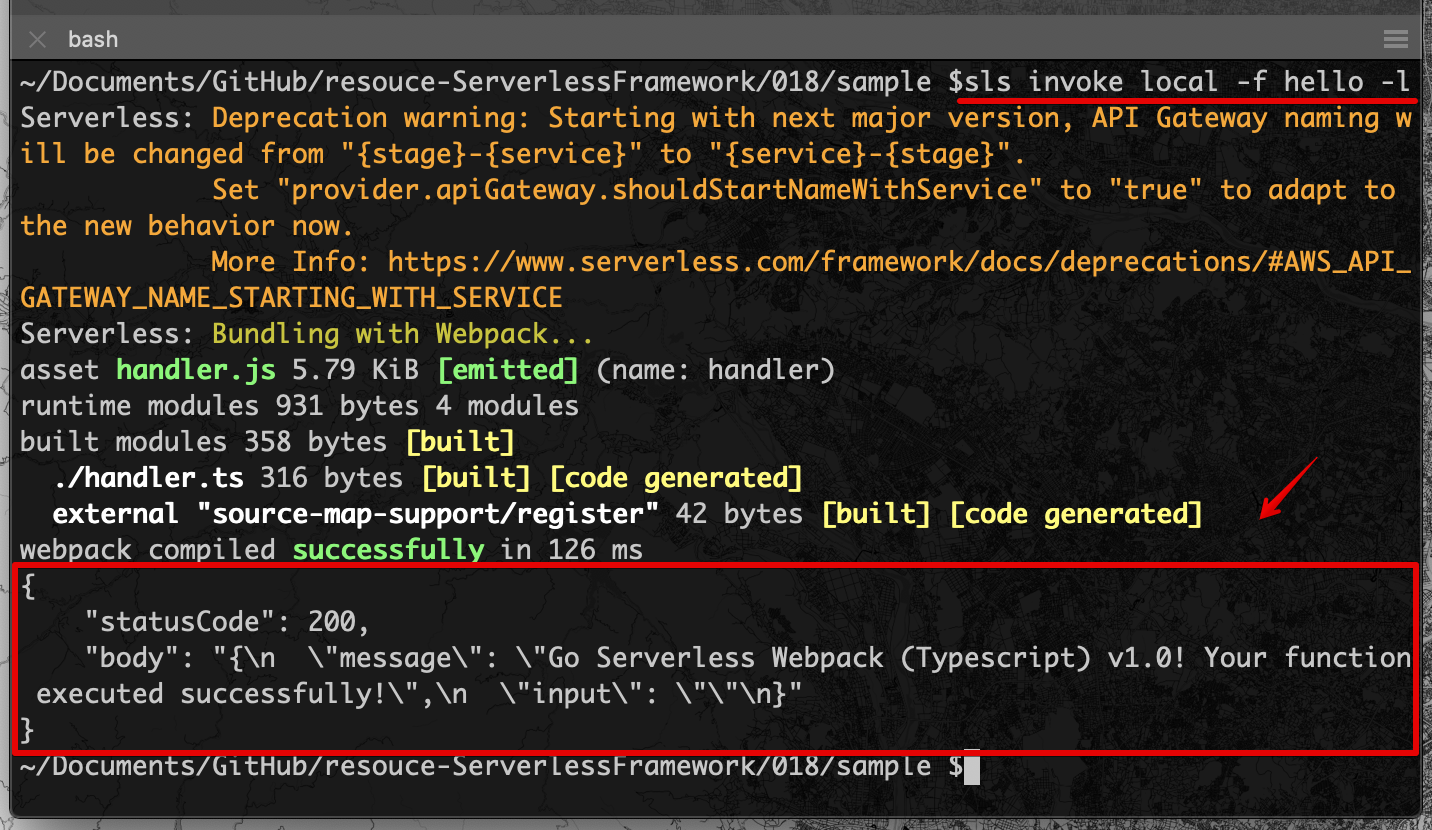Click "in 126 ms" compile time

point(571,550)
